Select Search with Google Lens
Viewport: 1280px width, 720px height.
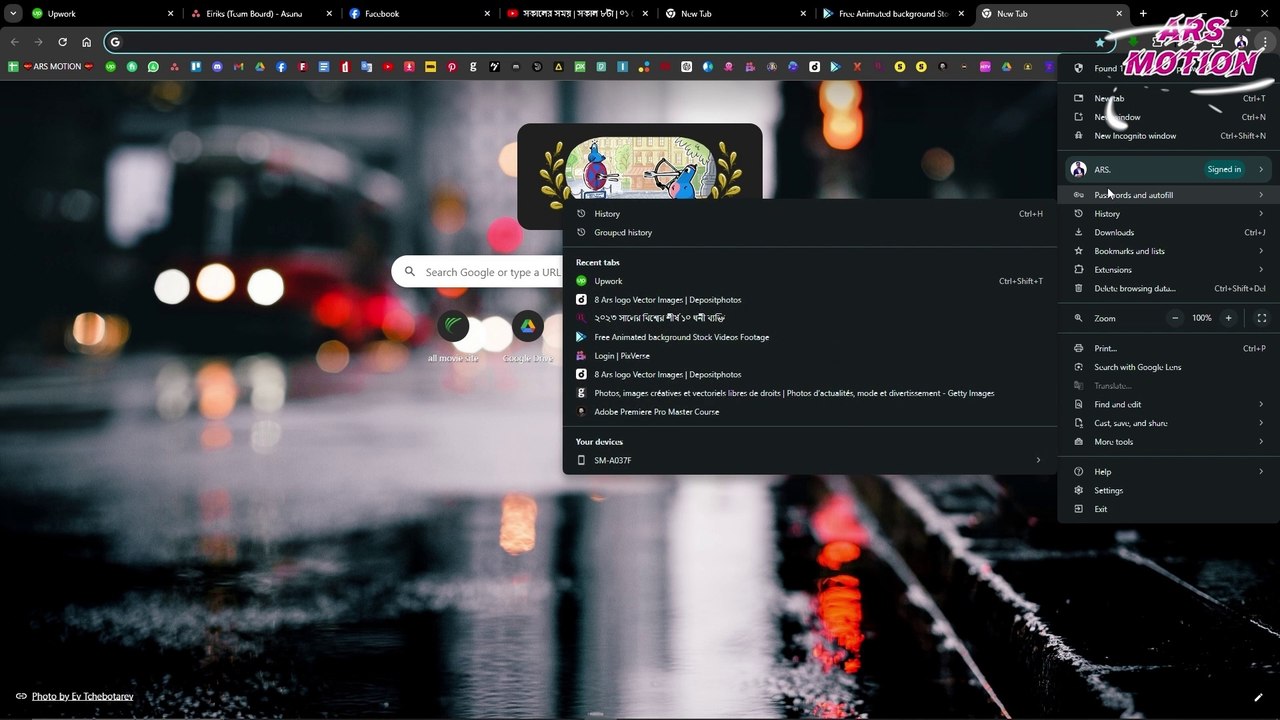(1168, 367)
